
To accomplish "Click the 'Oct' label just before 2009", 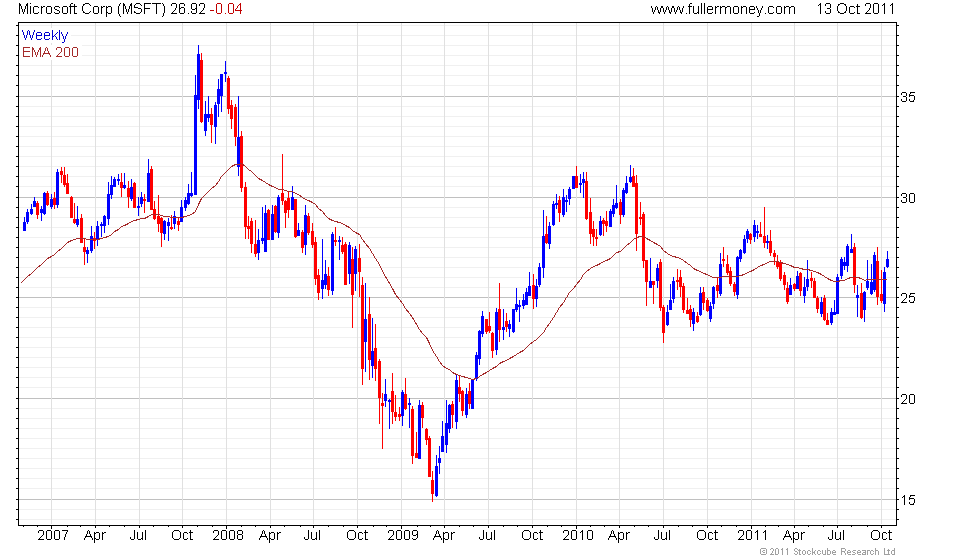I will point(357,536).
